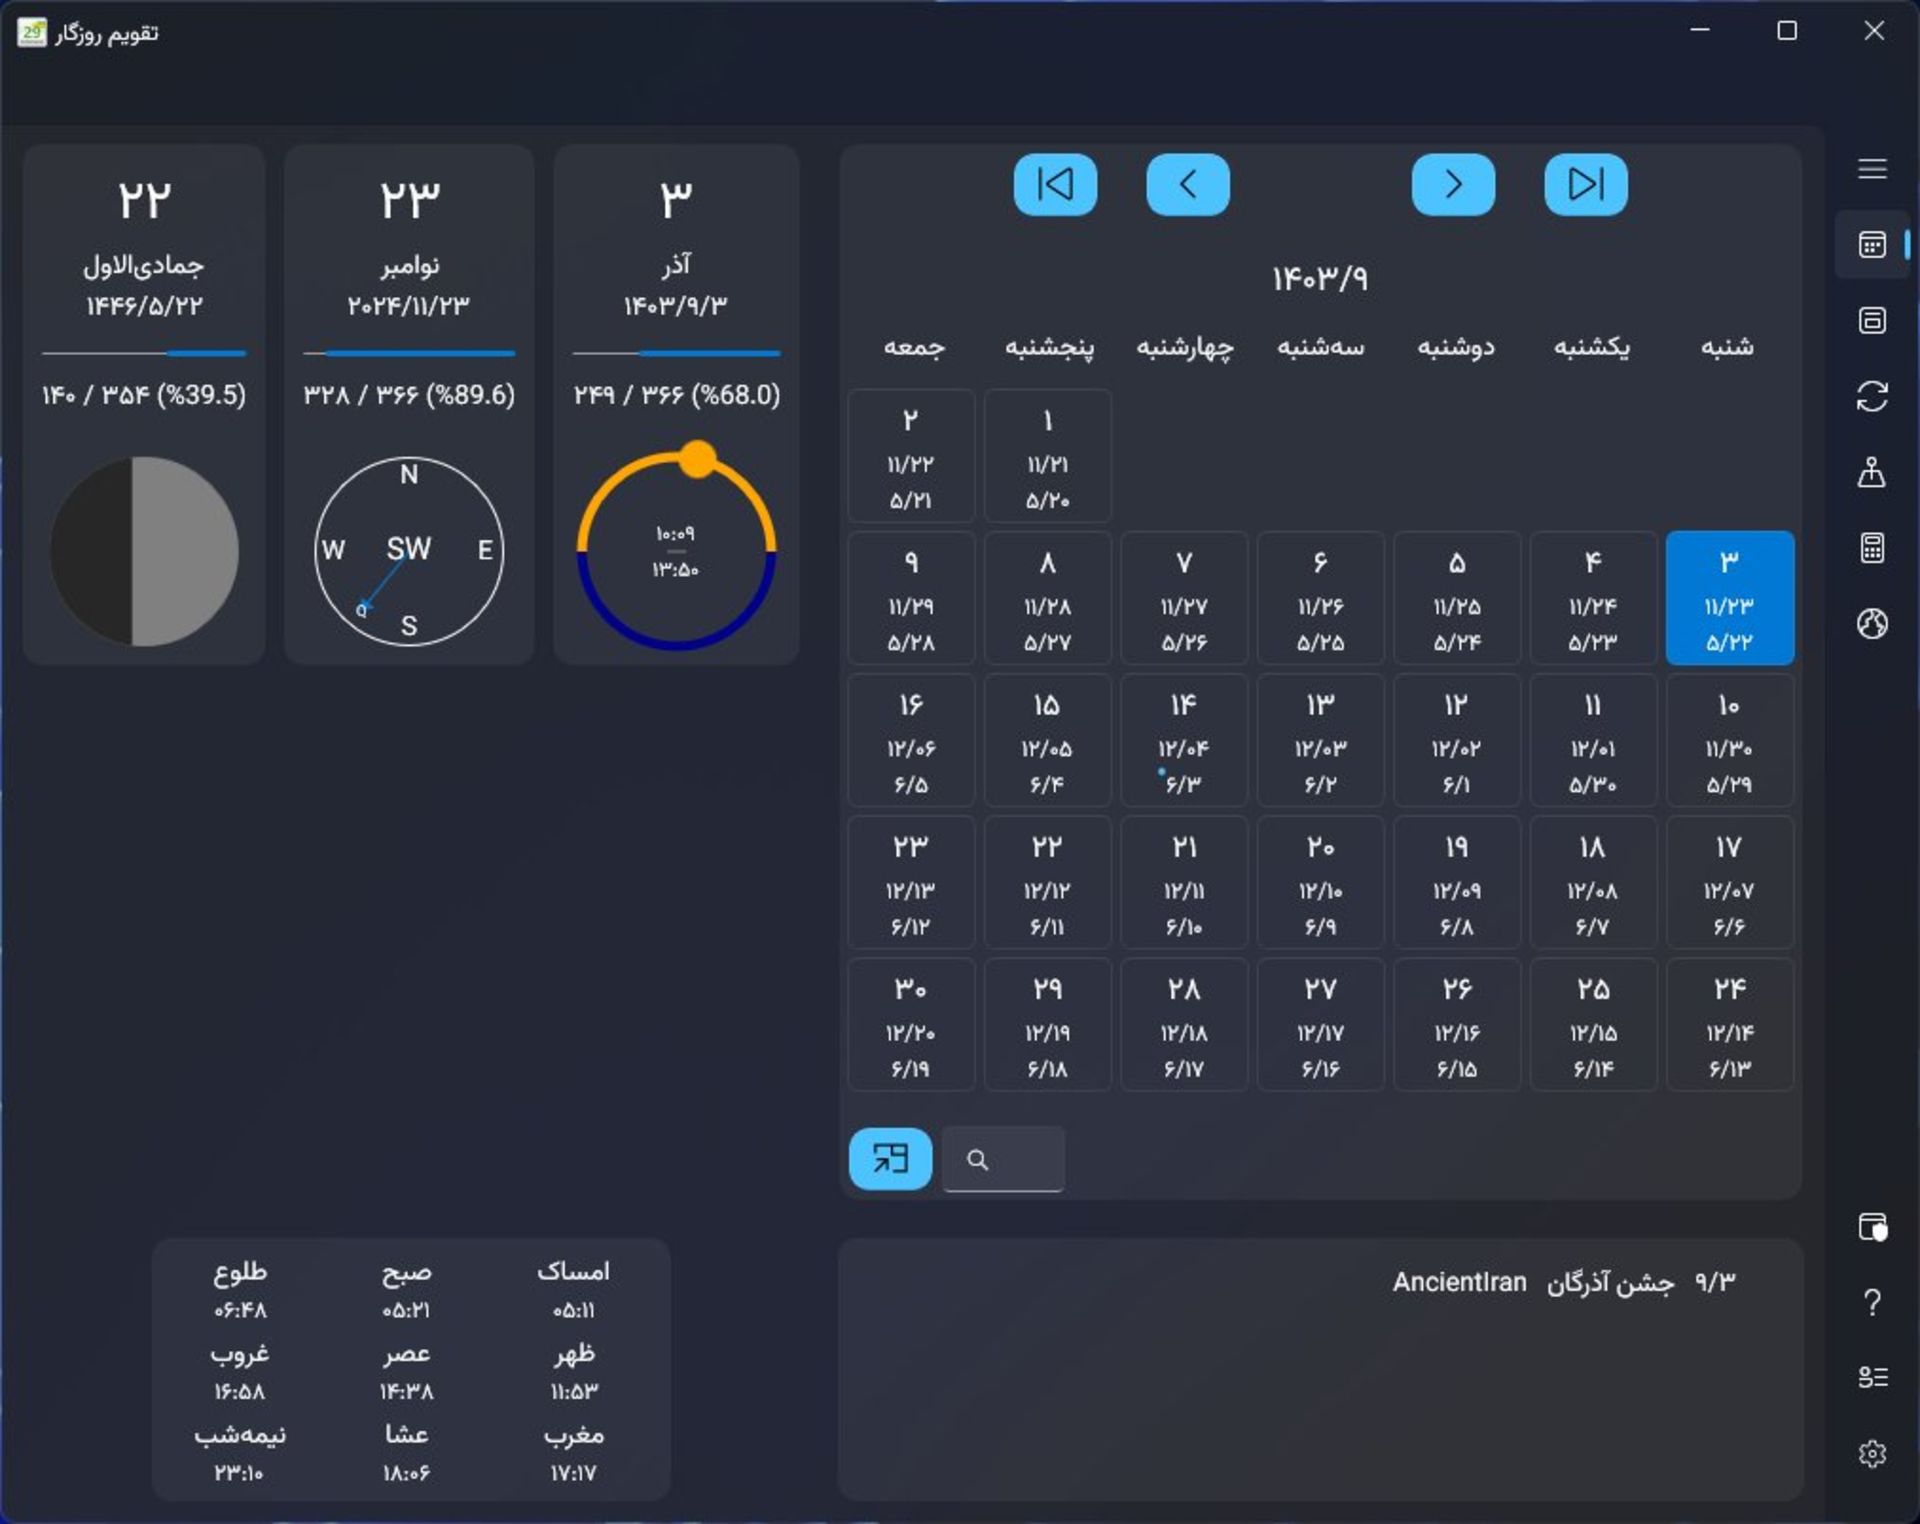Go to next month arrow
Screen dimensions: 1920x1524
1452,185
